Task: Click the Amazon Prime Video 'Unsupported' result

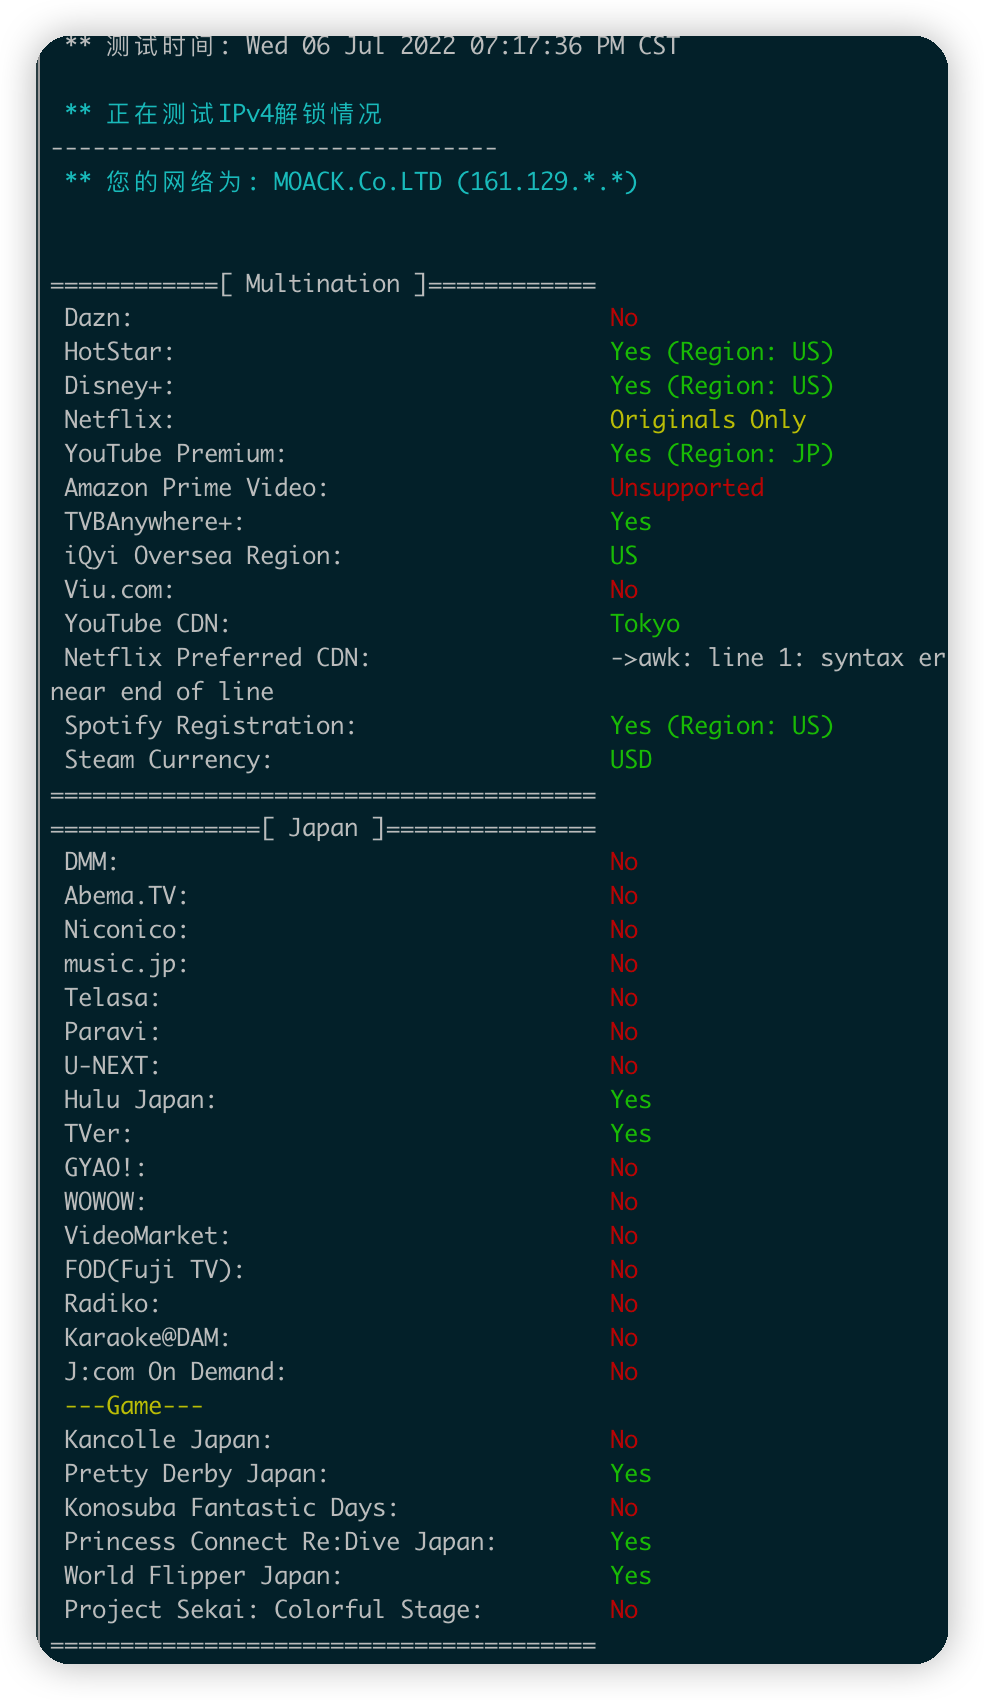Action: 686,488
